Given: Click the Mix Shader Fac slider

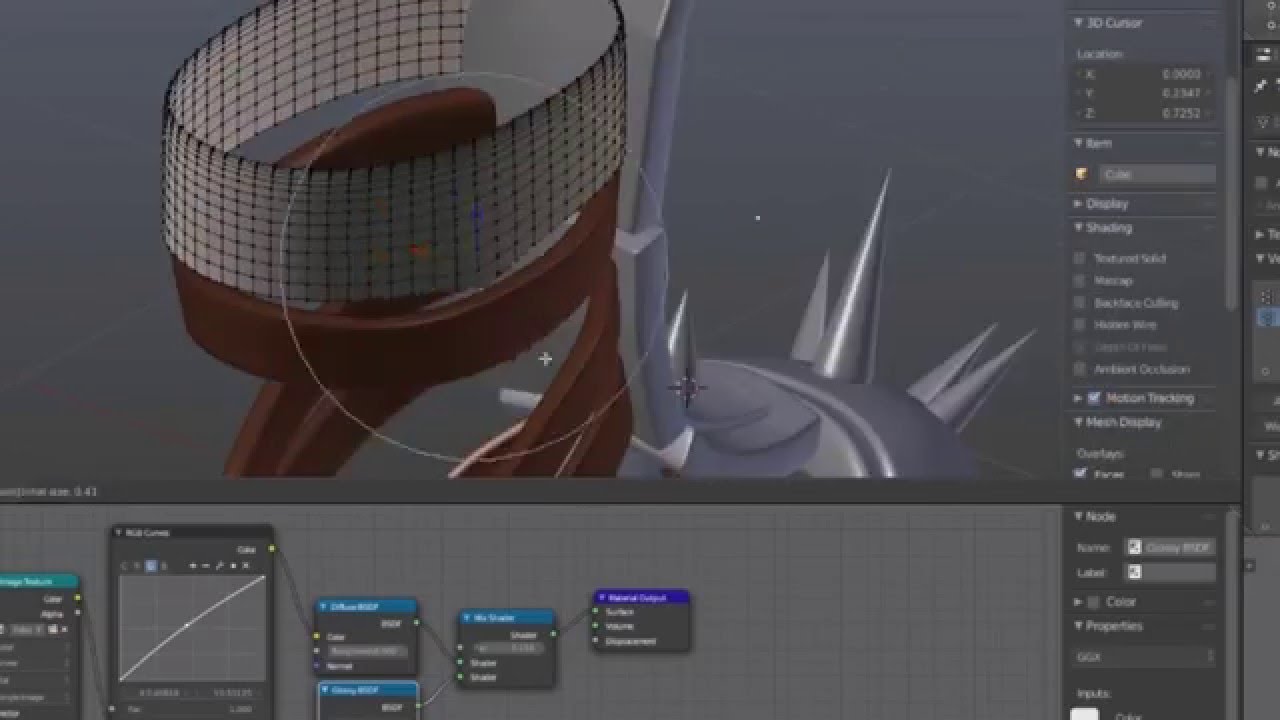Looking at the screenshot, I should (x=509, y=648).
